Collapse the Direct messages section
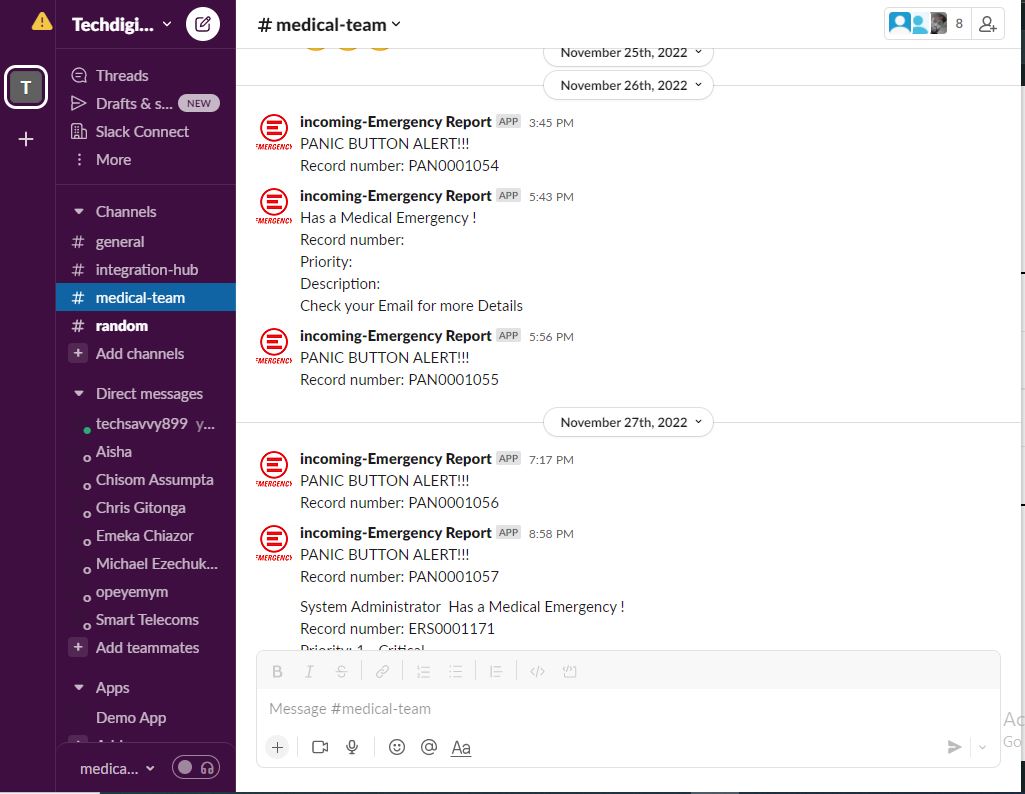1025x794 pixels. coord(79,394)
